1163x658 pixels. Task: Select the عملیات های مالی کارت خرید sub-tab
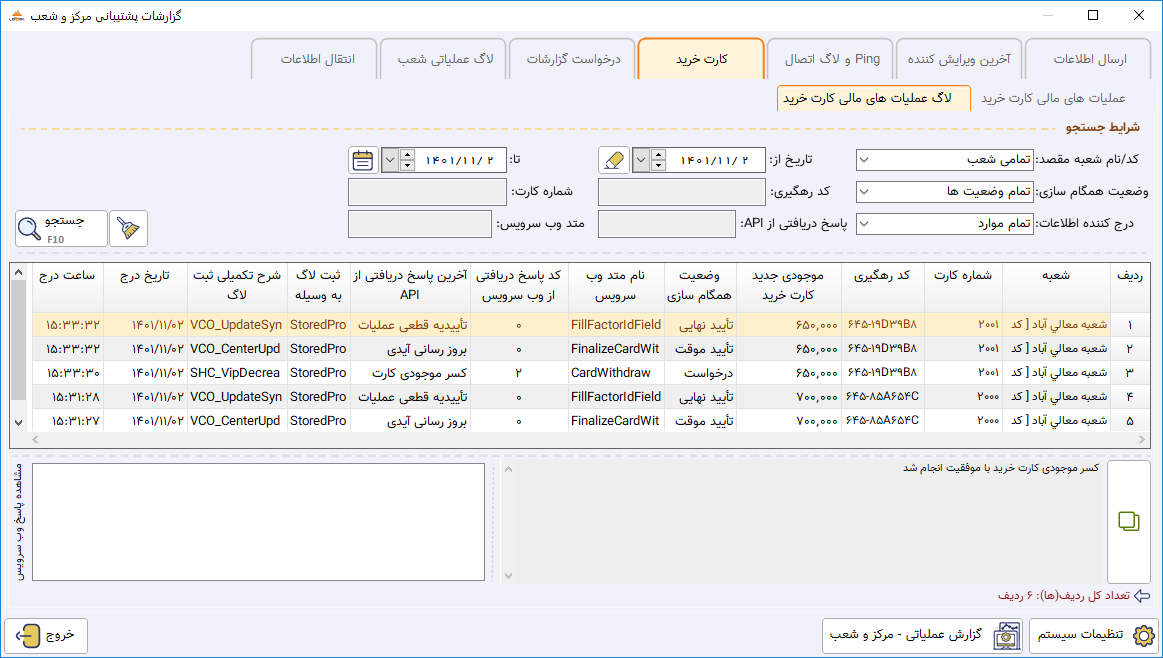pos(1053,99)
